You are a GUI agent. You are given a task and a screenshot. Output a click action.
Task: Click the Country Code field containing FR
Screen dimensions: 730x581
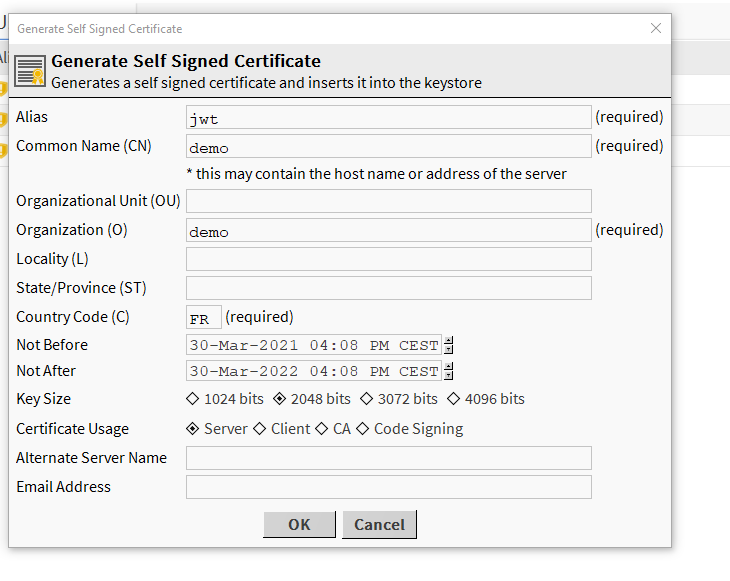204,318
